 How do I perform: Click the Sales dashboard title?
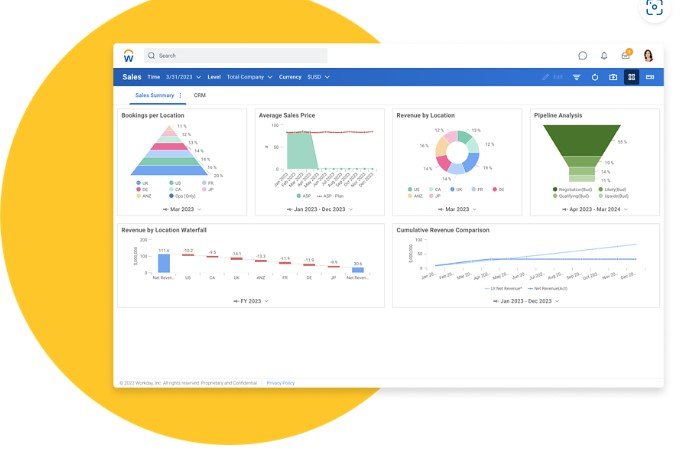132,77
